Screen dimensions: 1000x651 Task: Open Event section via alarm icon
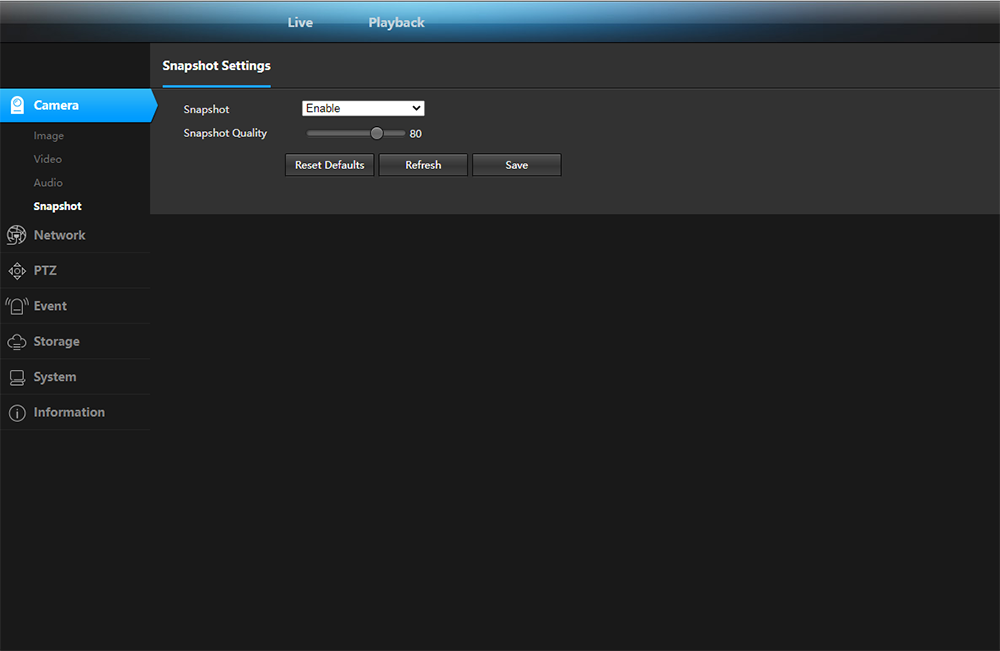click(x=16, y=306)
